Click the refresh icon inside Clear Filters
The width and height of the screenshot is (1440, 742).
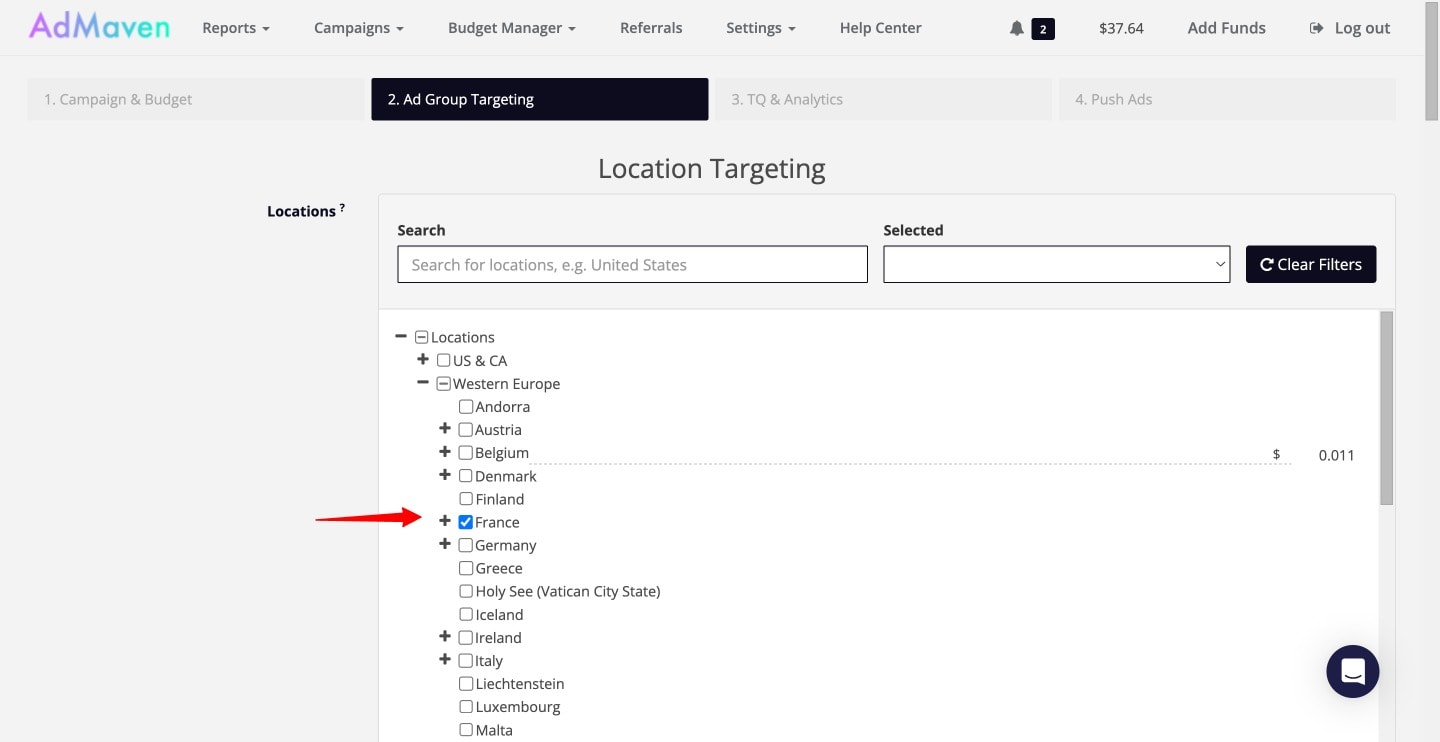[x=1266, y=264]
